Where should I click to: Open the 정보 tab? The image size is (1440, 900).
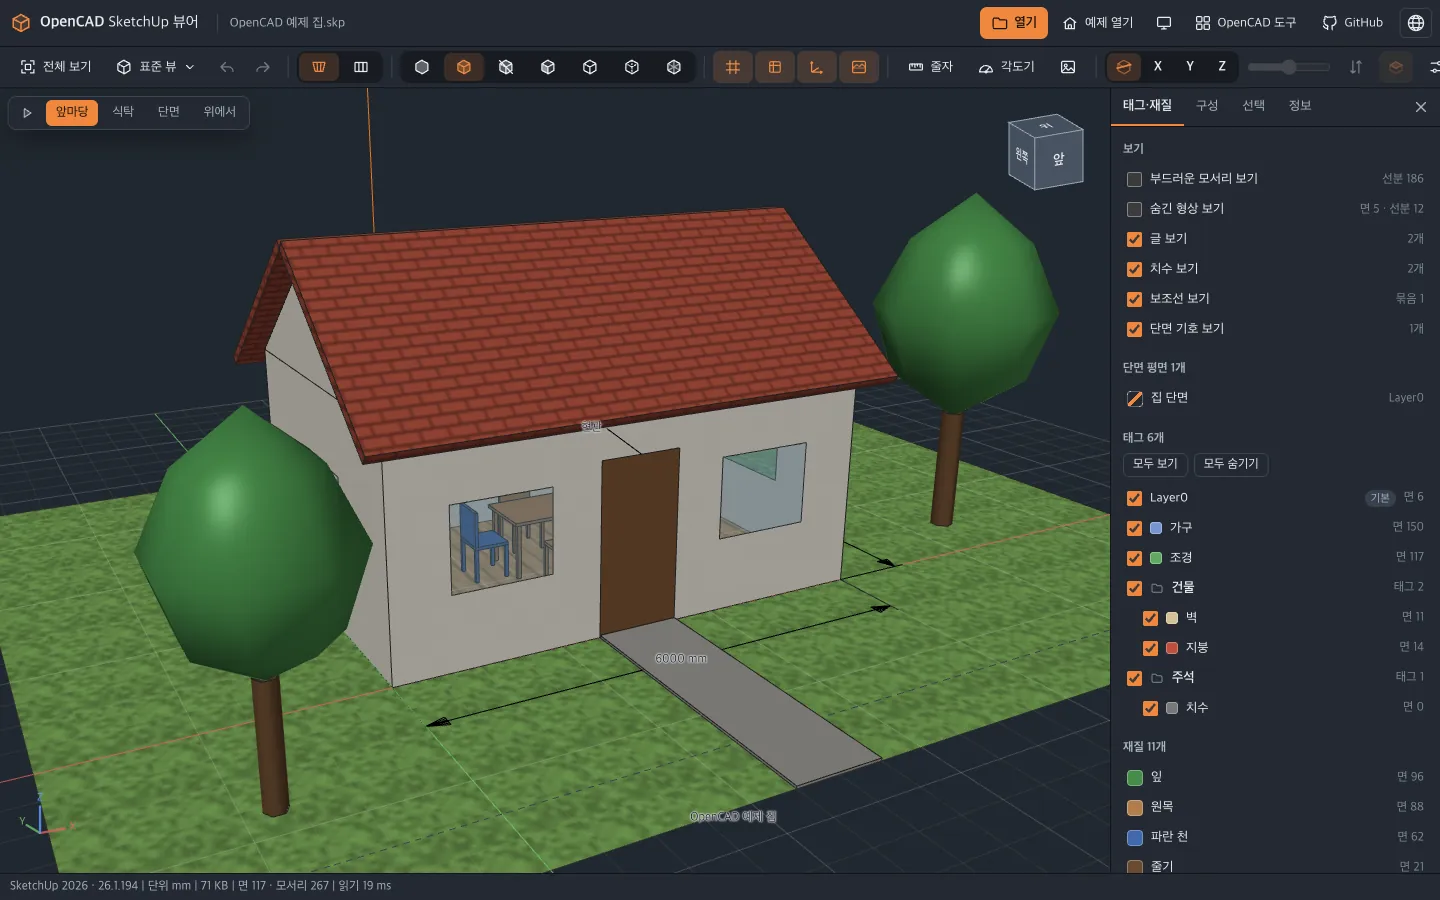tap(1299, 106)
